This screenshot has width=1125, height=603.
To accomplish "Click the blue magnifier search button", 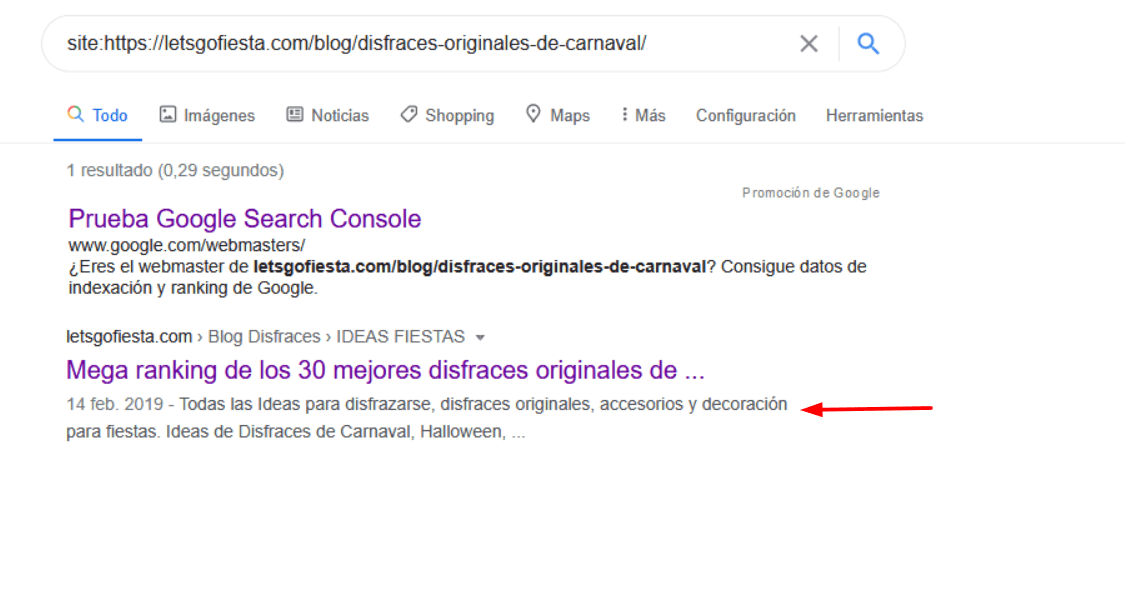I will pyautogui.click(x=868, y=44).
